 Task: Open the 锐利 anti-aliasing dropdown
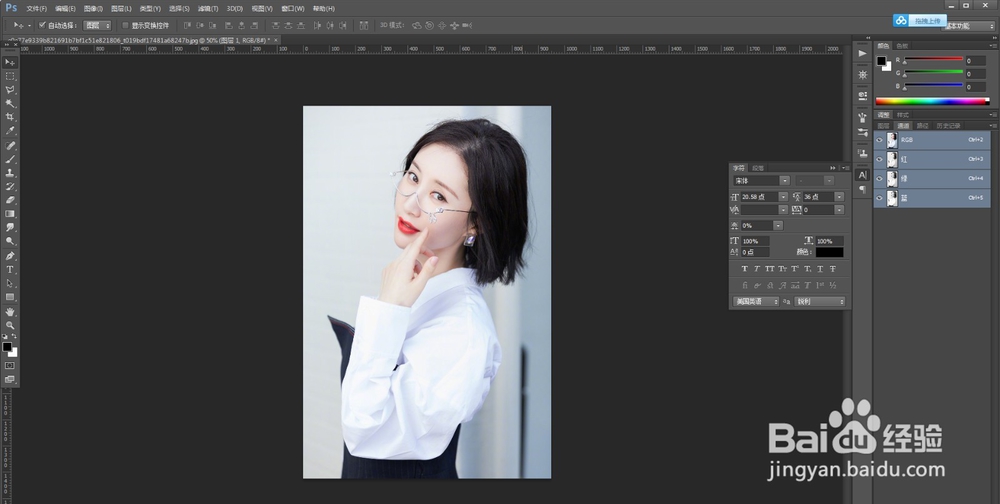(820, 302)
